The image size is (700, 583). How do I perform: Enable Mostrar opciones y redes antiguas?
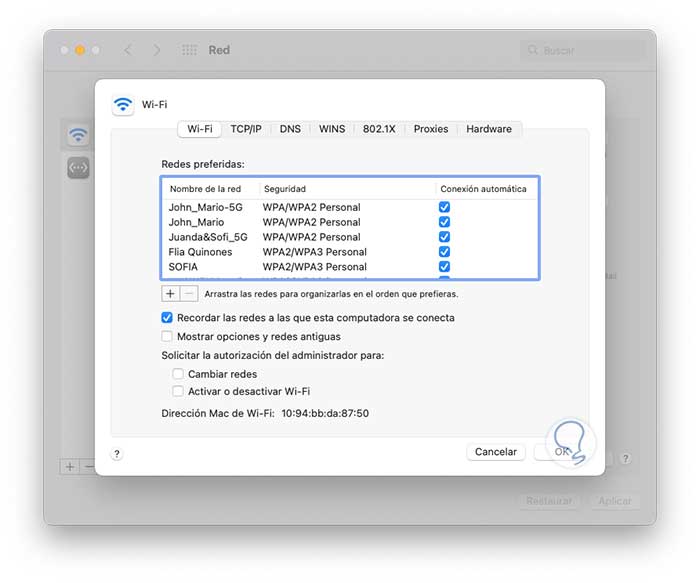point(167,336)
